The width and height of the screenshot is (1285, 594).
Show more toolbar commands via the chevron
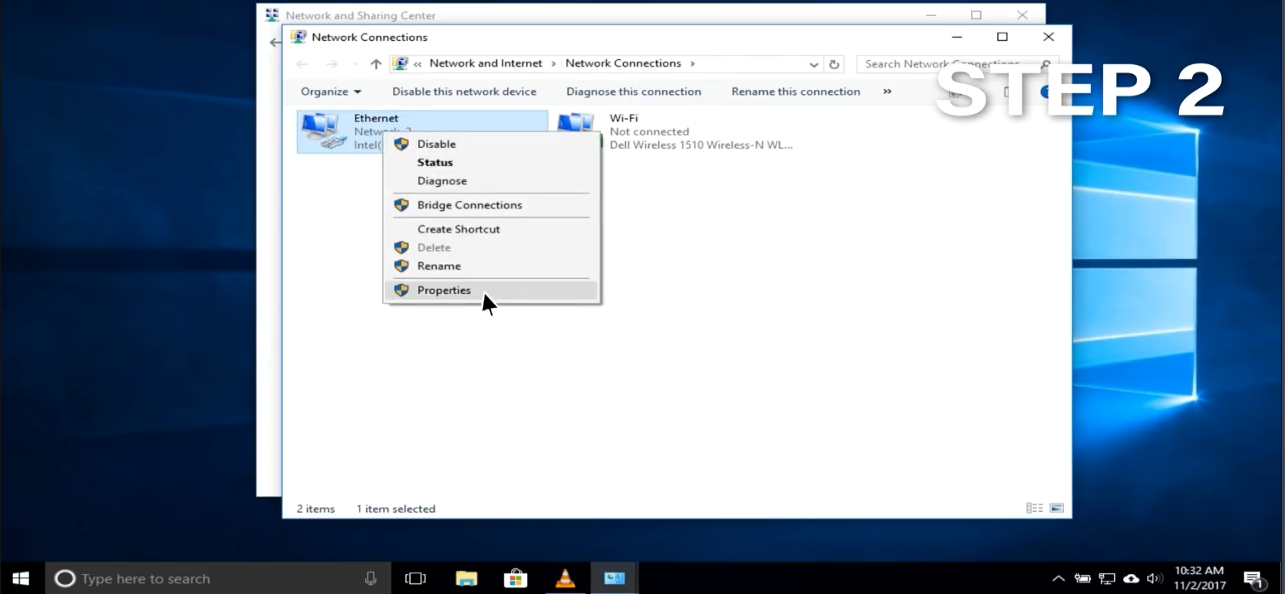(887, 92)
